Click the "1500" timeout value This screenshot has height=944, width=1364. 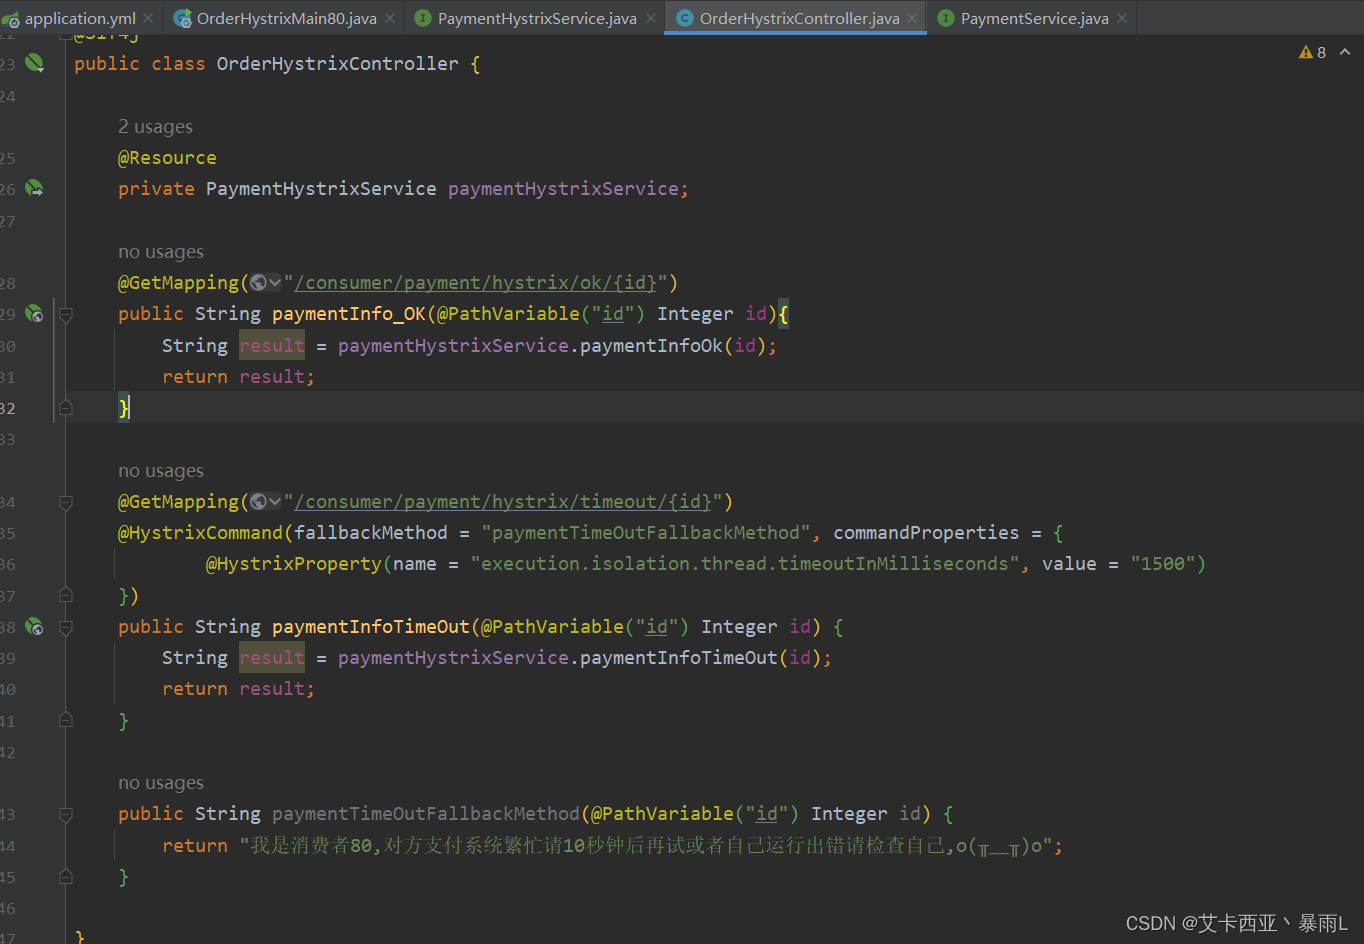(1163, 564)
